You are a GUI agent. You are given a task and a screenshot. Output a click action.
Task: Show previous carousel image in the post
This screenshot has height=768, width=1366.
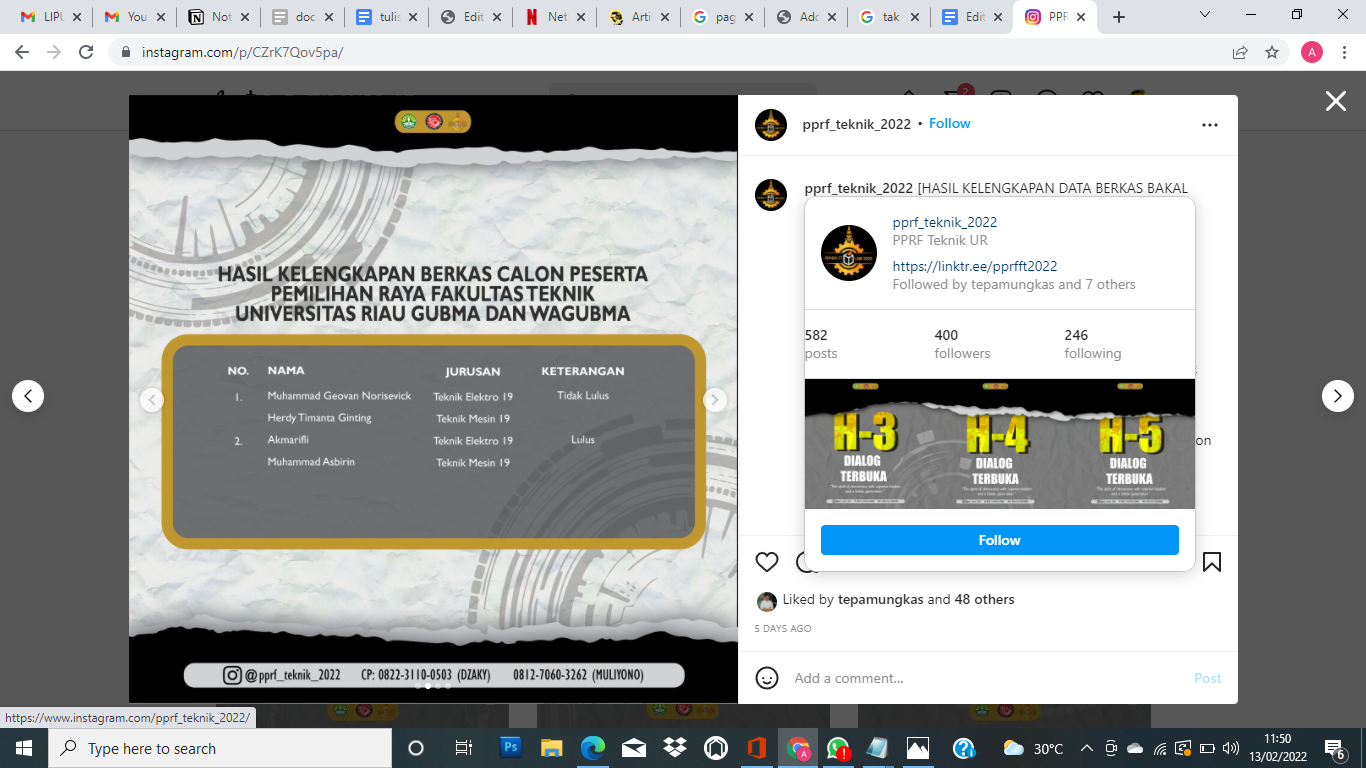tap(152, 400)
